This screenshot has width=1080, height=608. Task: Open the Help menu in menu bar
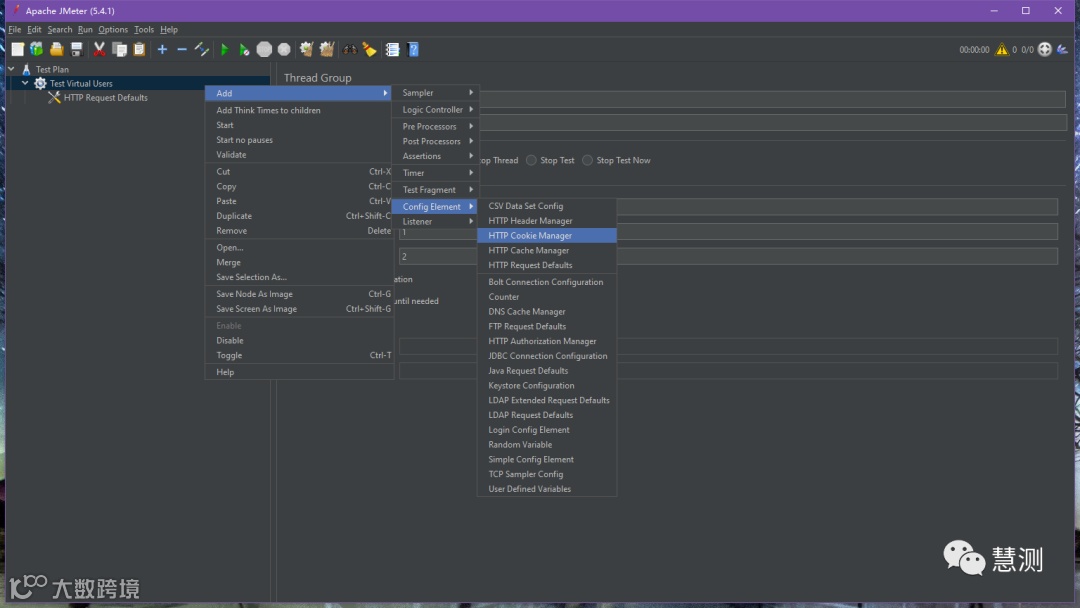click(x=169, y=30)
